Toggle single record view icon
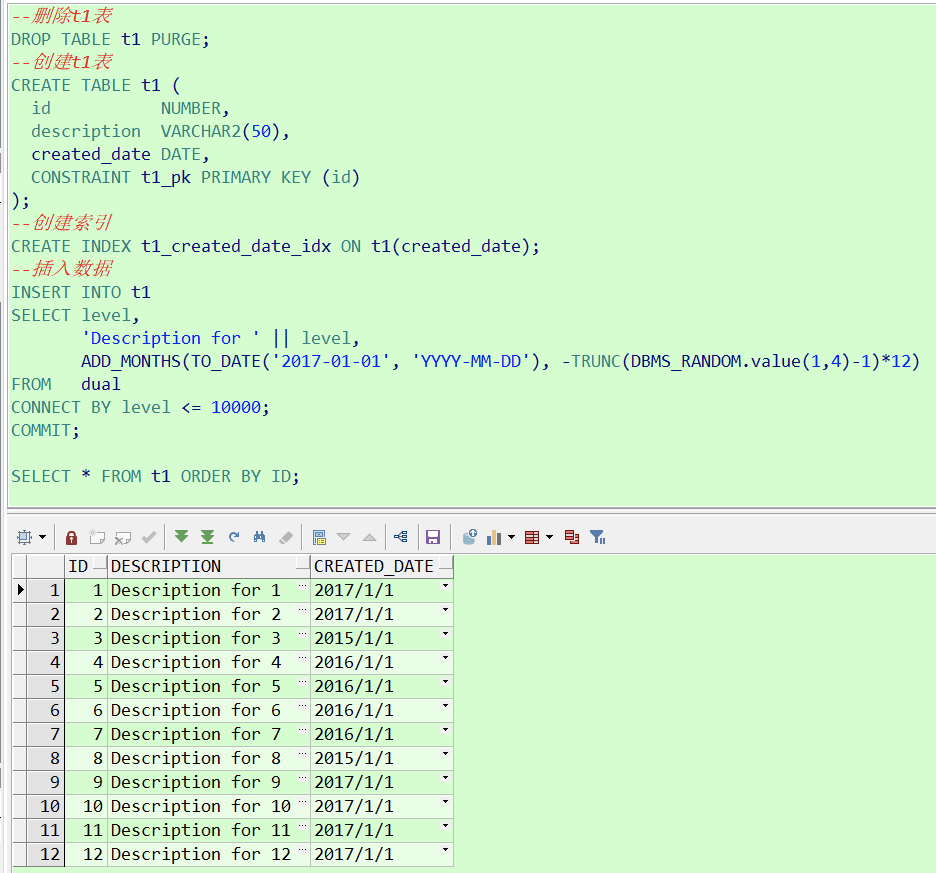 tap(319, 537)
